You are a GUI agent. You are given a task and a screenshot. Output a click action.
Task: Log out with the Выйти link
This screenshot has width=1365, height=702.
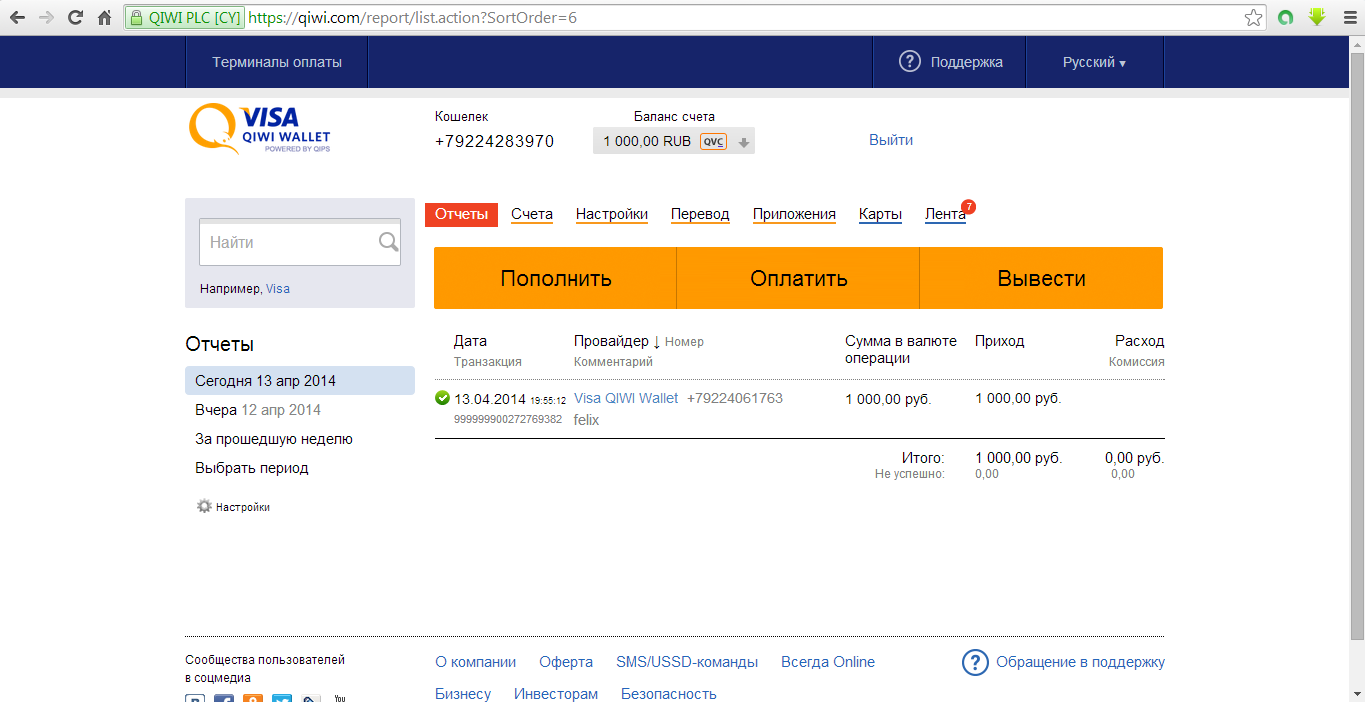click(x=891, y=140)
